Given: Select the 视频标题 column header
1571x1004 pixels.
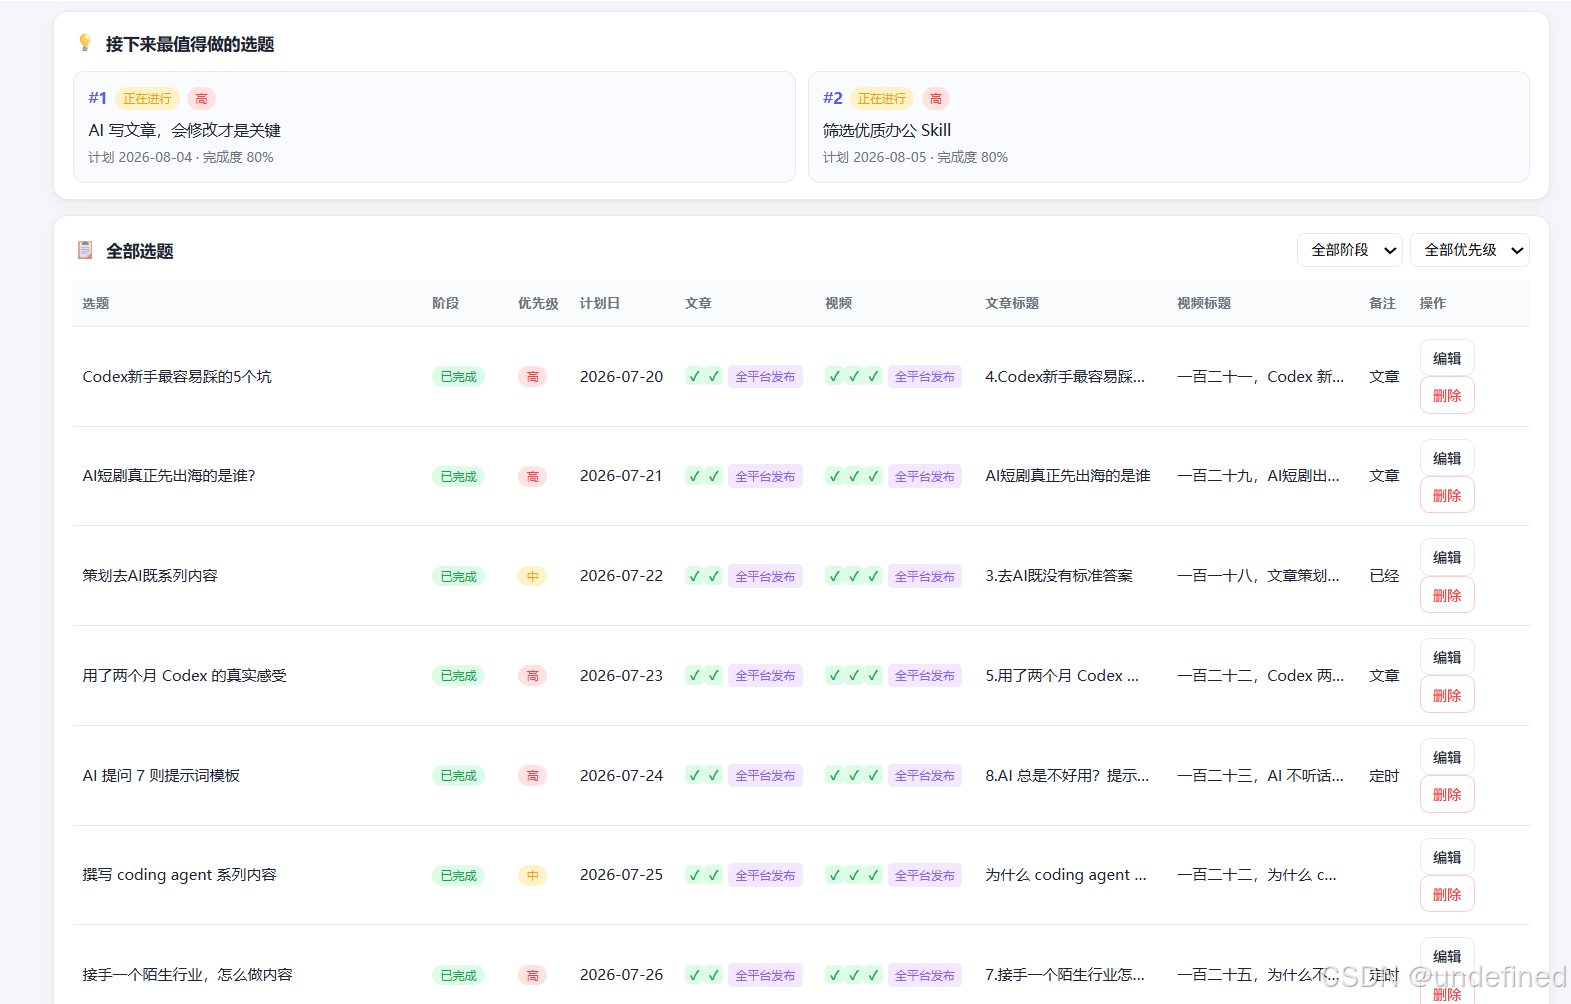Looking at the screenshot, I should click(x=1204, y=303).
